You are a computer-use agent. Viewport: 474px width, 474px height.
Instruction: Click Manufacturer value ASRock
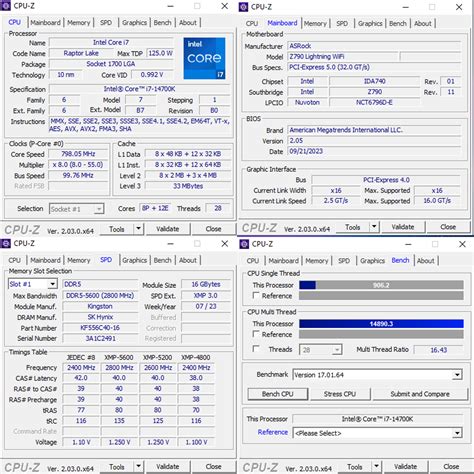[374, 46]
